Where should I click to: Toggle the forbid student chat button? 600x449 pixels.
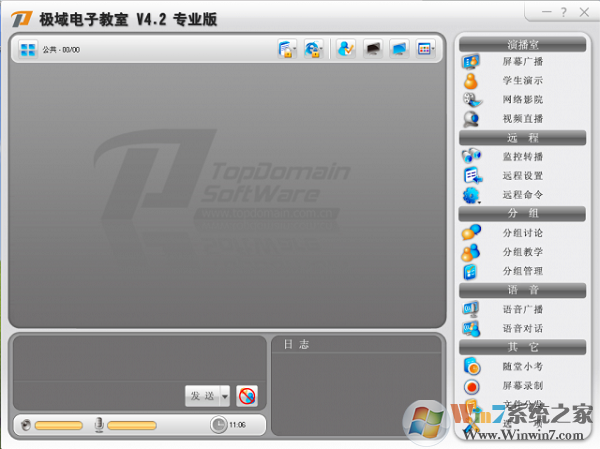[x=247, y=396]
